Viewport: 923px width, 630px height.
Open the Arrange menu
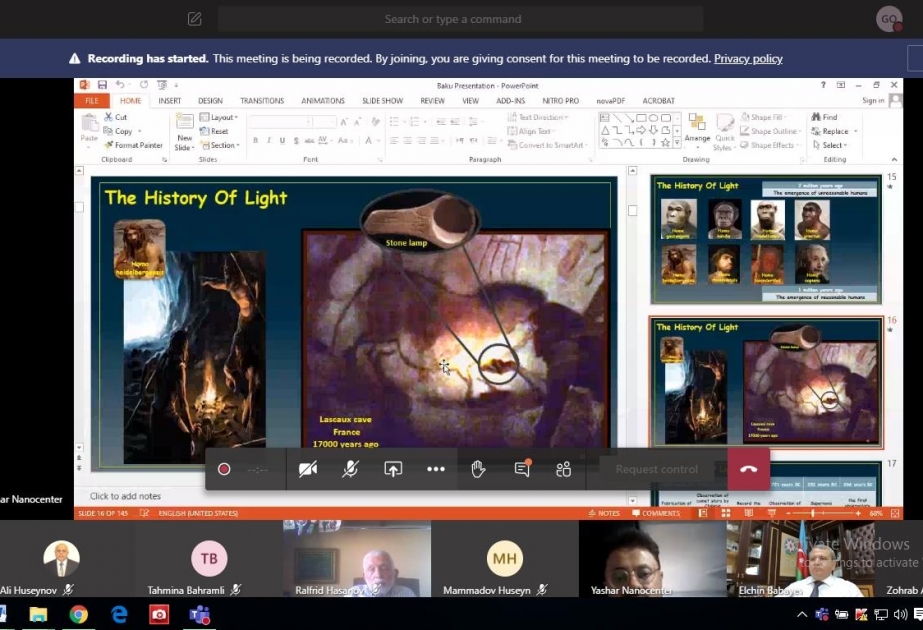(697, 129)
